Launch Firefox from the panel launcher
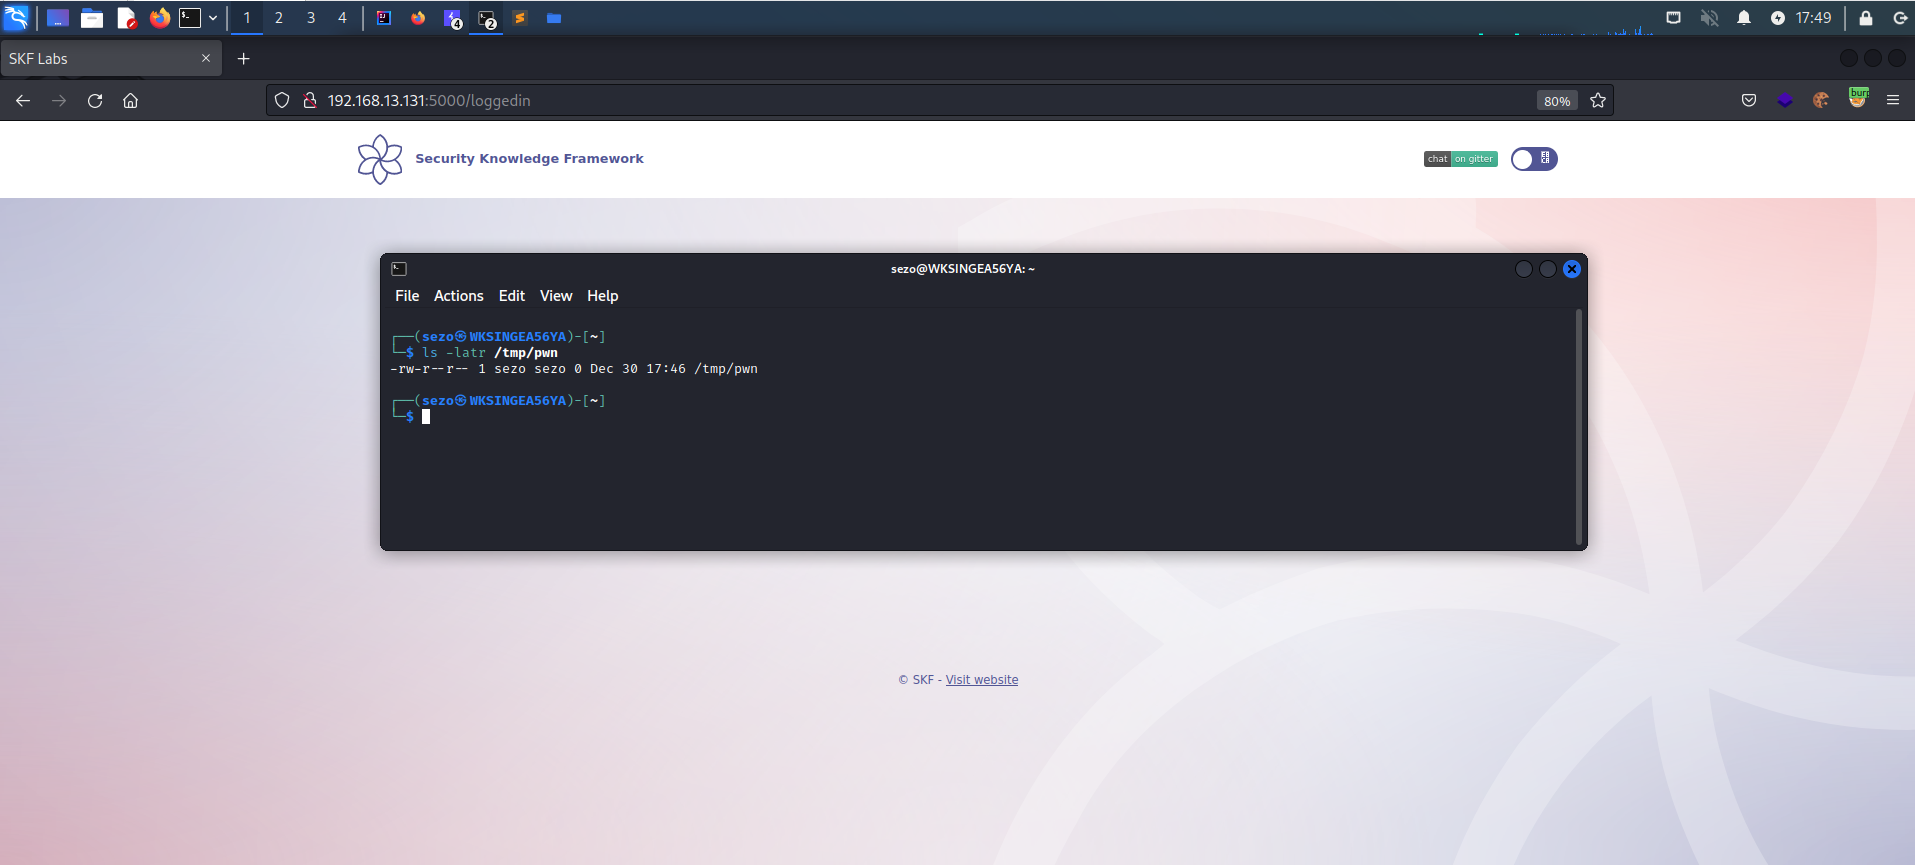The height and width of the screenshot is (865, 1915). tap(159, 17)
